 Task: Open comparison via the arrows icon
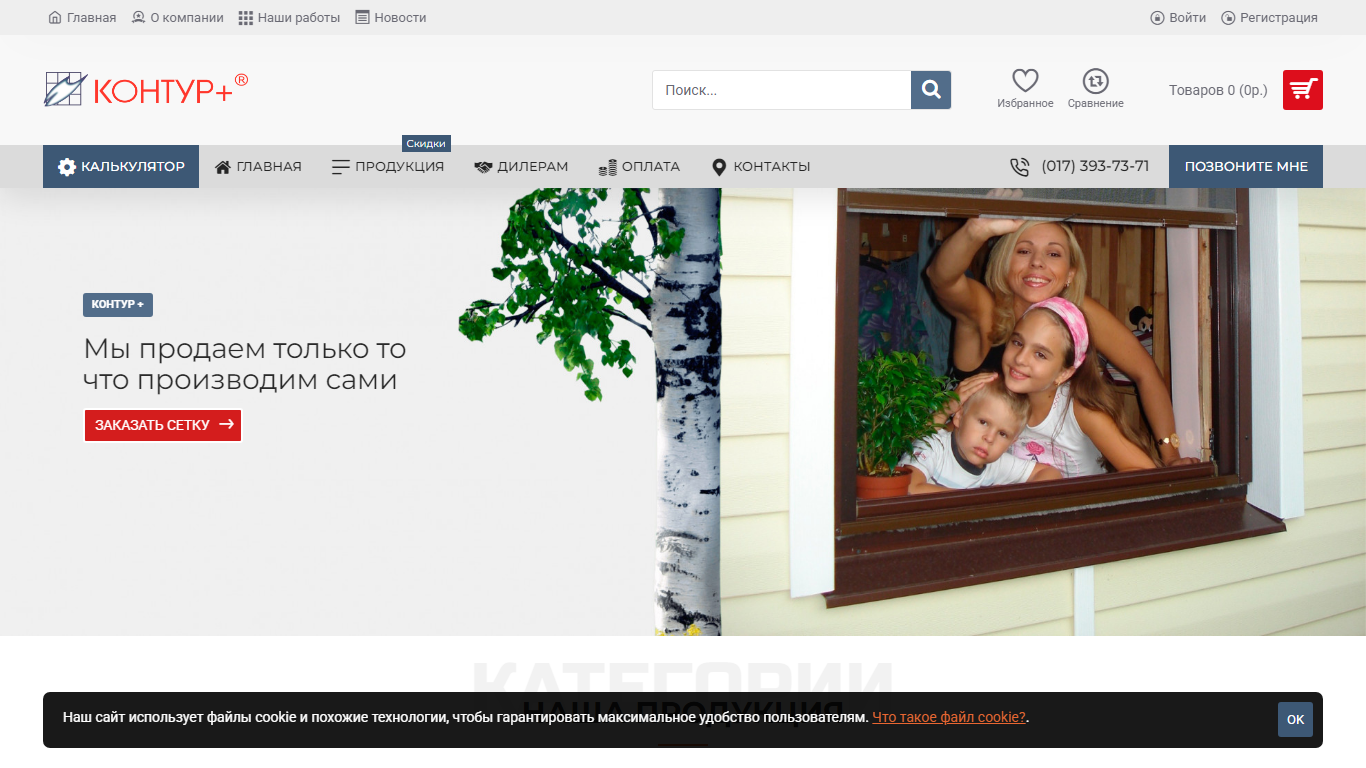pos(1095,81)
